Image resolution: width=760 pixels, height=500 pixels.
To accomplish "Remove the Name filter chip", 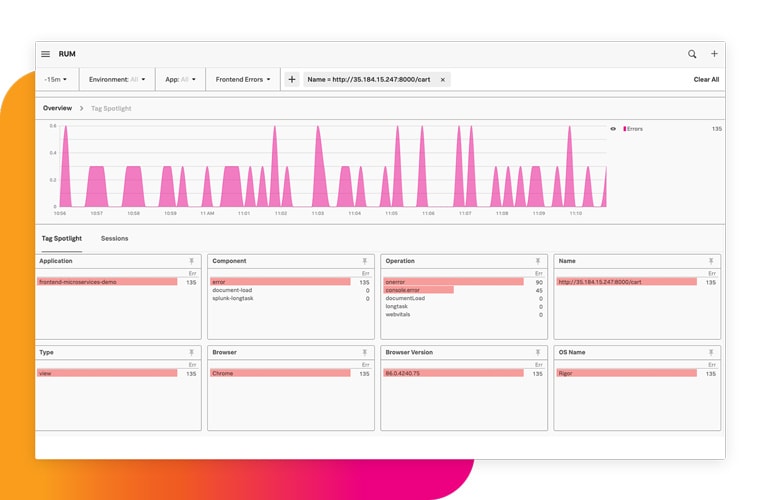I will [x=443, y=79].
